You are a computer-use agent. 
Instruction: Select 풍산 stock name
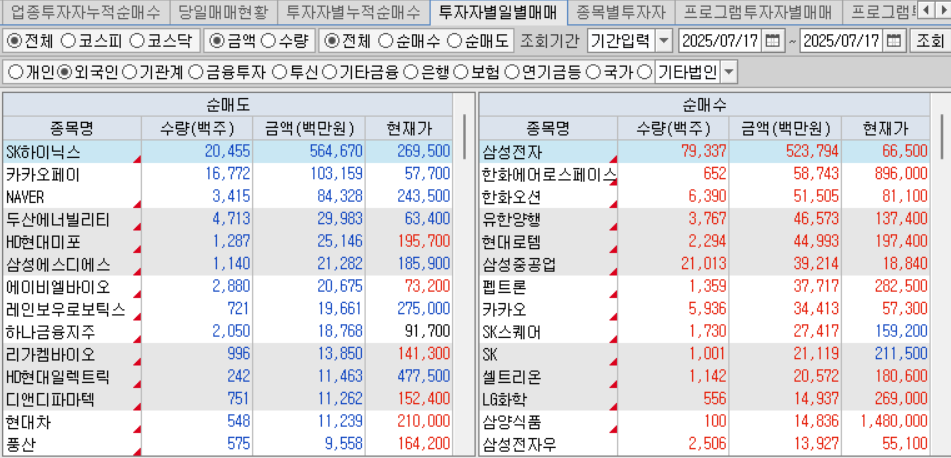pos(20,445)
